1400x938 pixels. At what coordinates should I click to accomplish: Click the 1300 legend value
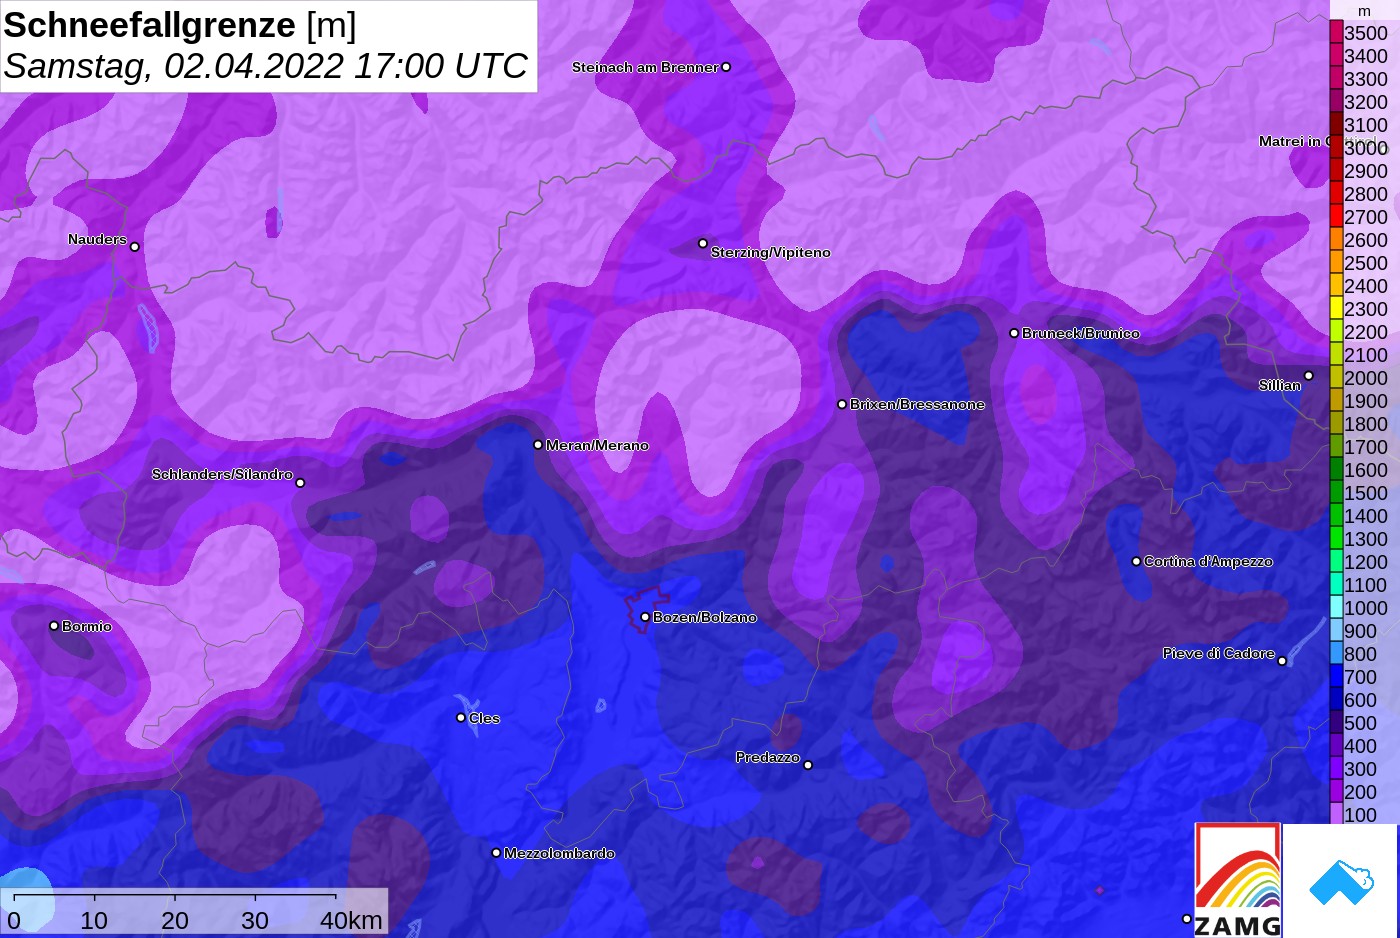[1366, 539]
